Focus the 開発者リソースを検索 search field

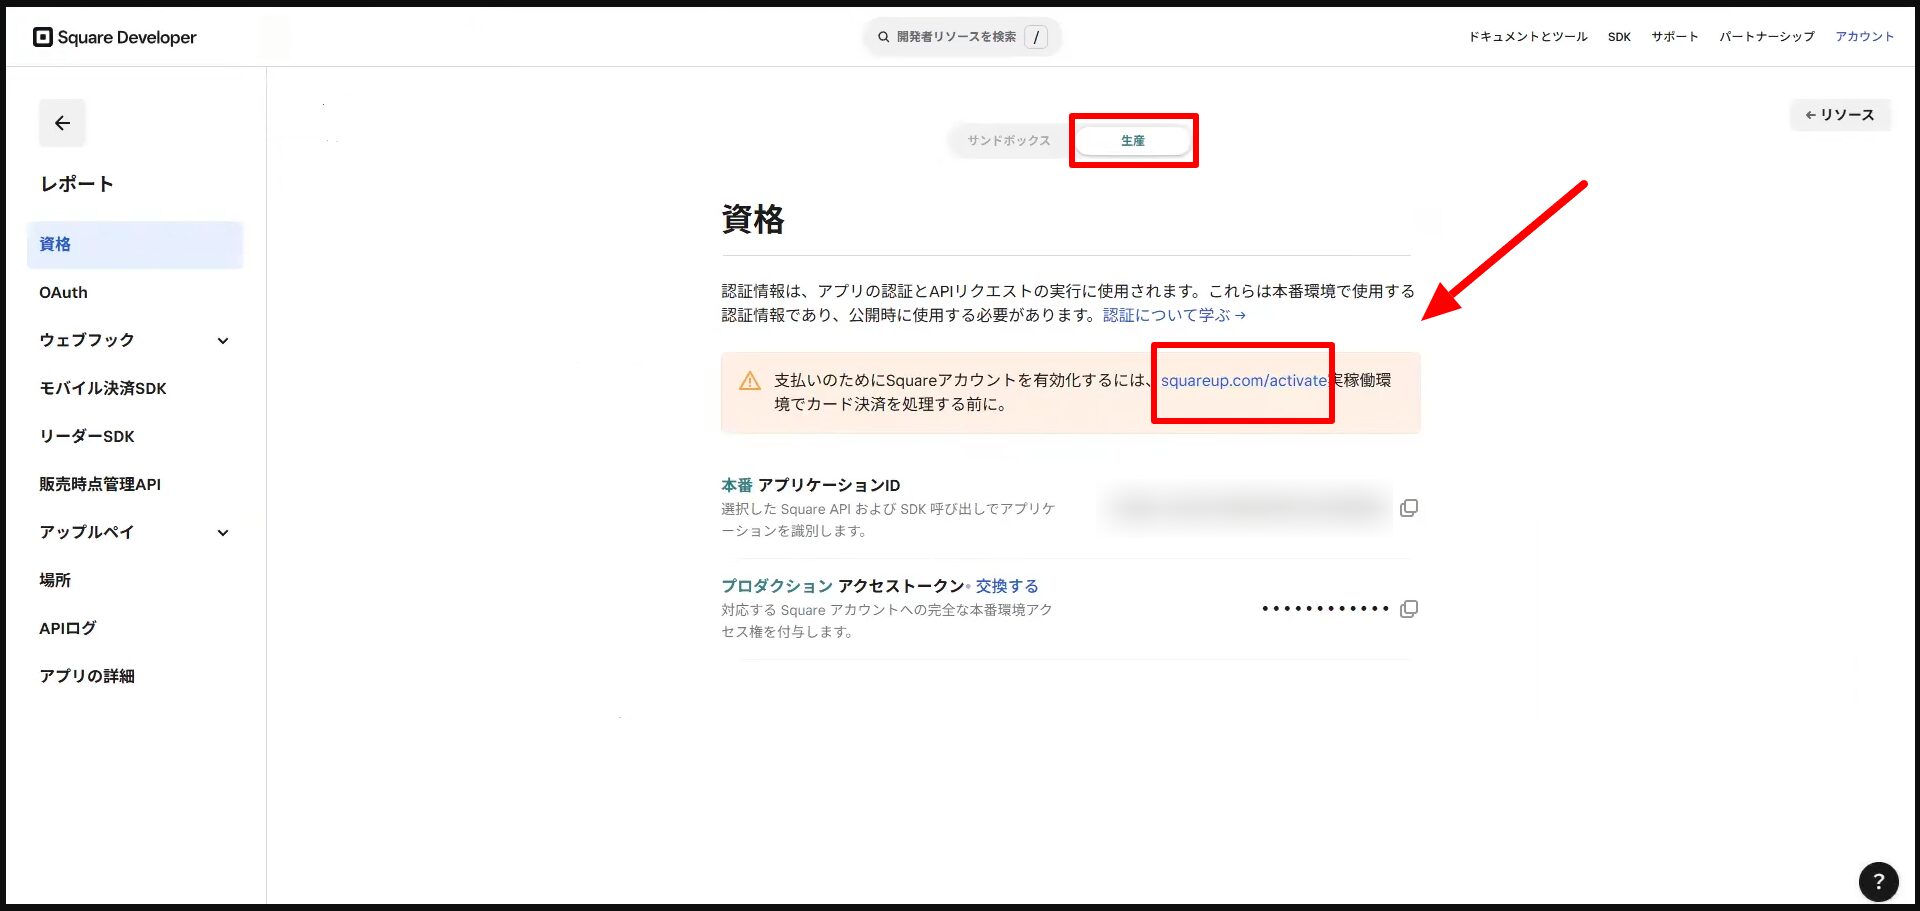pyautogui.click(x=962, y=37)
